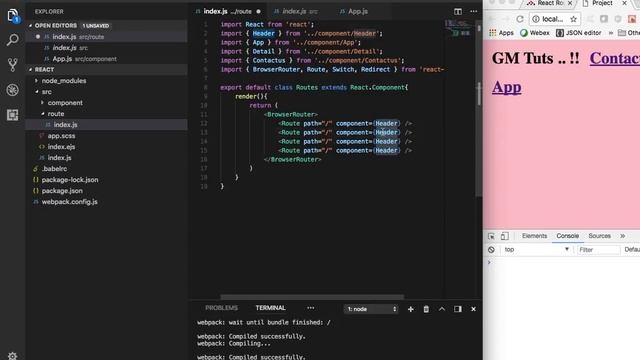The width and height of the screenshot is (640, 360).
Task: Switch to the React Router browser tab
Action: tap(549, 3)
